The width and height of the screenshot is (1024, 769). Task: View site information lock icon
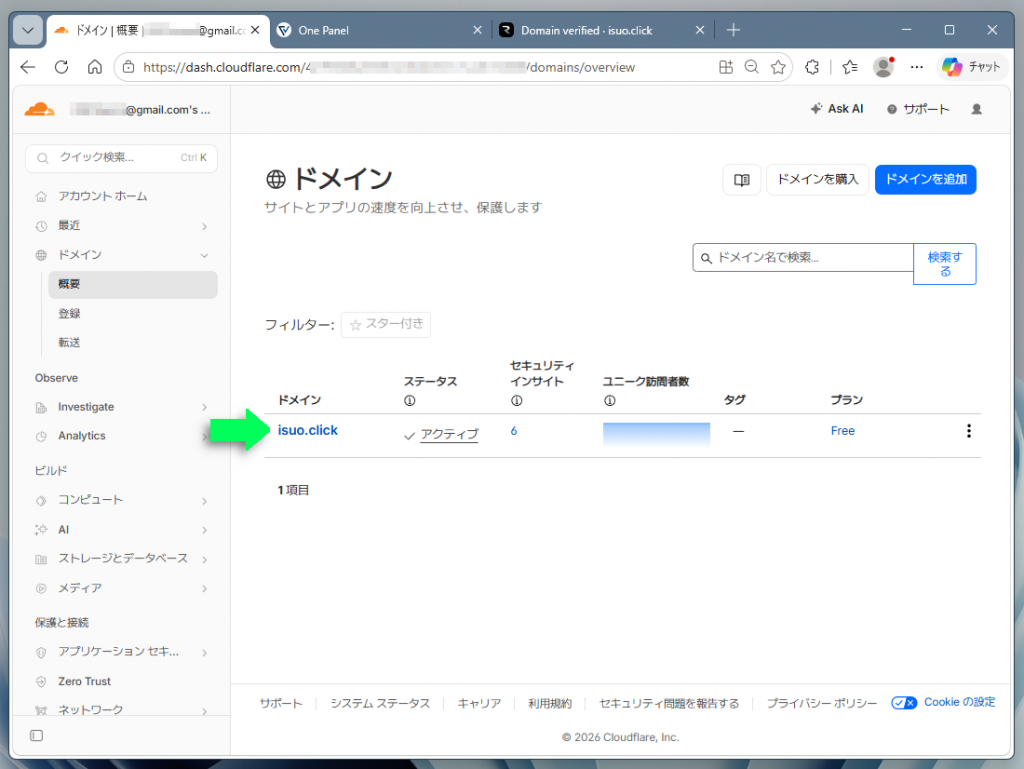pos(129,67)
